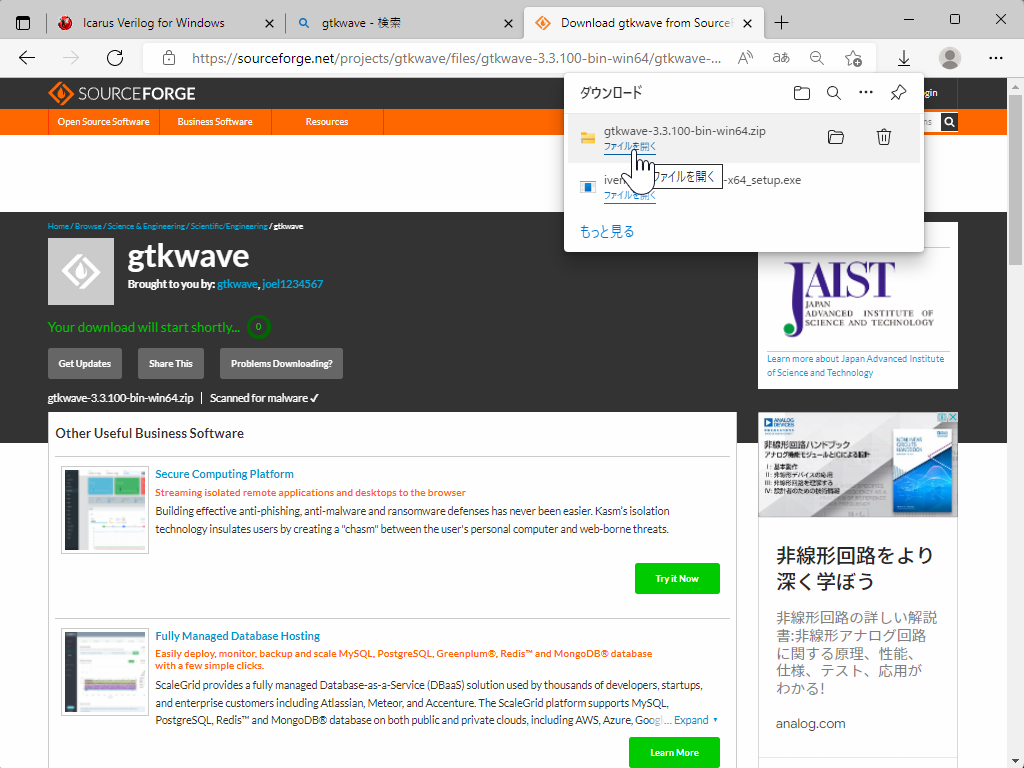Click the Secure Computing Platform thumbnail

click(x=105, y=510)
